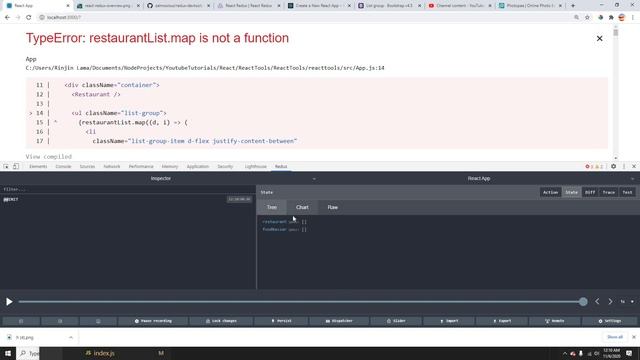Select the @@INIT action in the list
This screenshot has height=360, width=640.
pos(128,199)
